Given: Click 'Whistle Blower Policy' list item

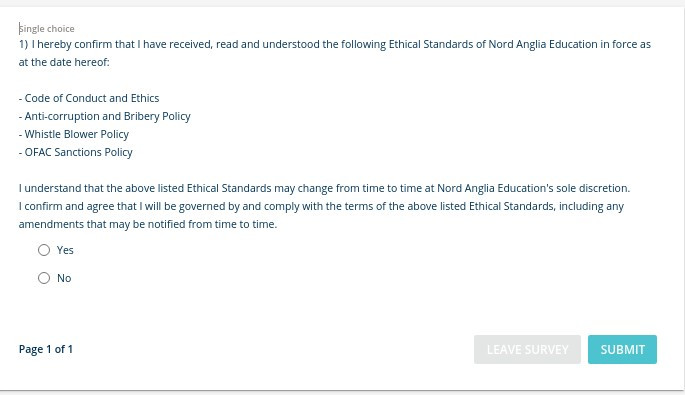Looking at the screenshot, I should coord(74,134).
